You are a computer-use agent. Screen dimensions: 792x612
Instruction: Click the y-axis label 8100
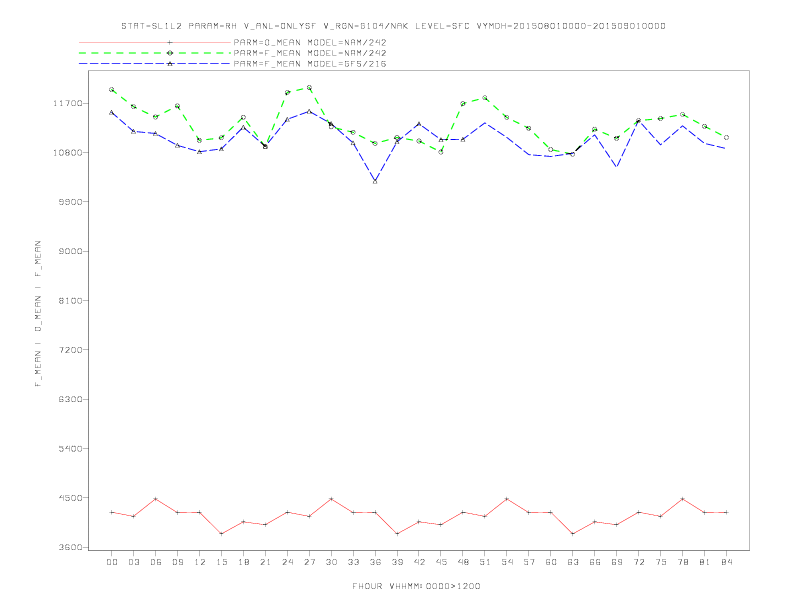70,300
